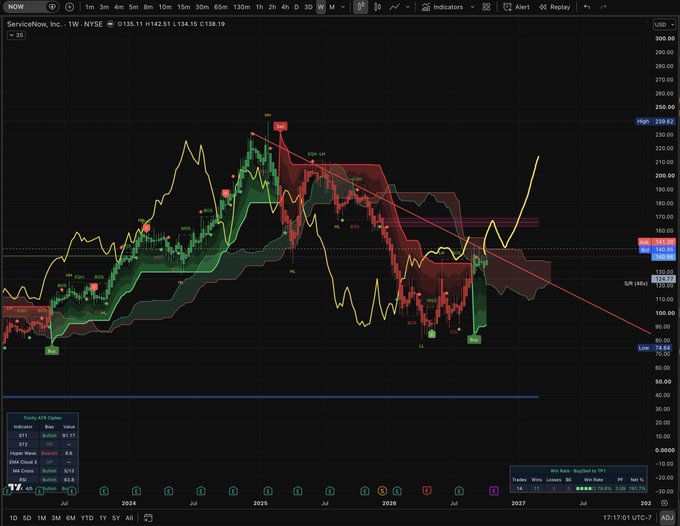Viewport: 680px width, 526px height.
Task: Click the High 239.62 price label
Action: click(656, 121)
